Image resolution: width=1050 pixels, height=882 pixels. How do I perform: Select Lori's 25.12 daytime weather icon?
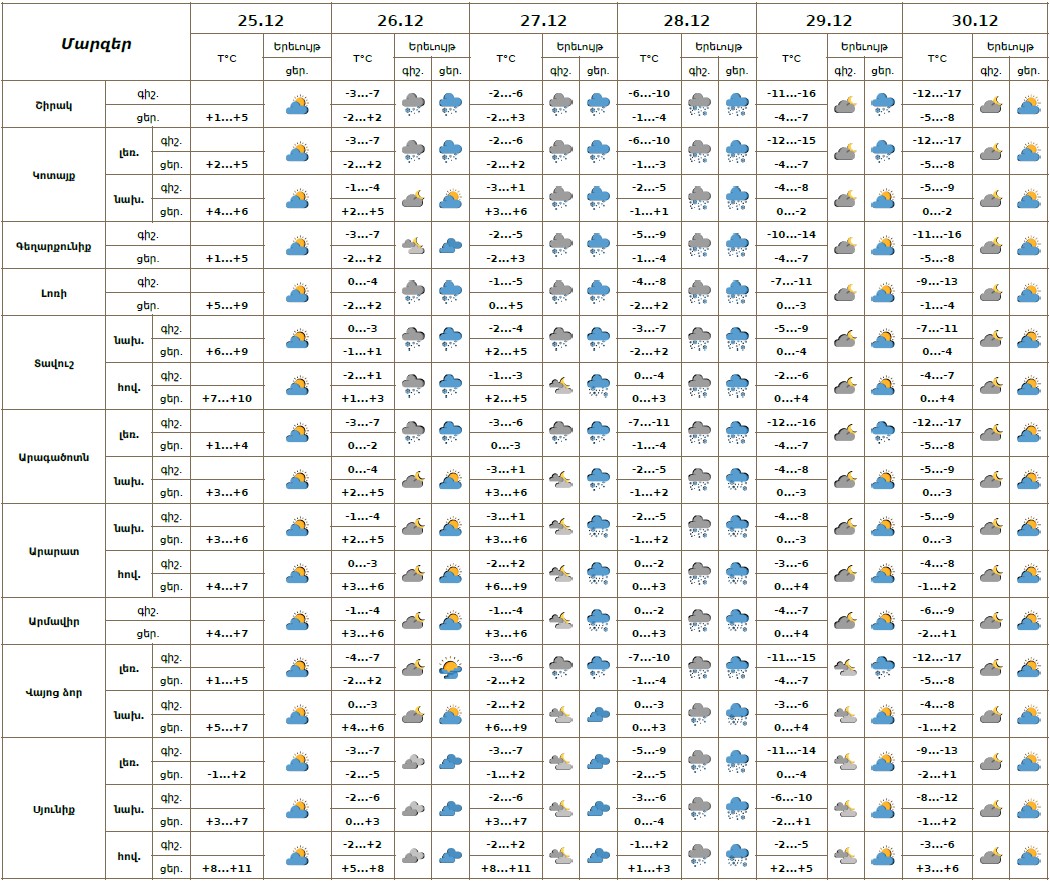click(x=297, y=292)
